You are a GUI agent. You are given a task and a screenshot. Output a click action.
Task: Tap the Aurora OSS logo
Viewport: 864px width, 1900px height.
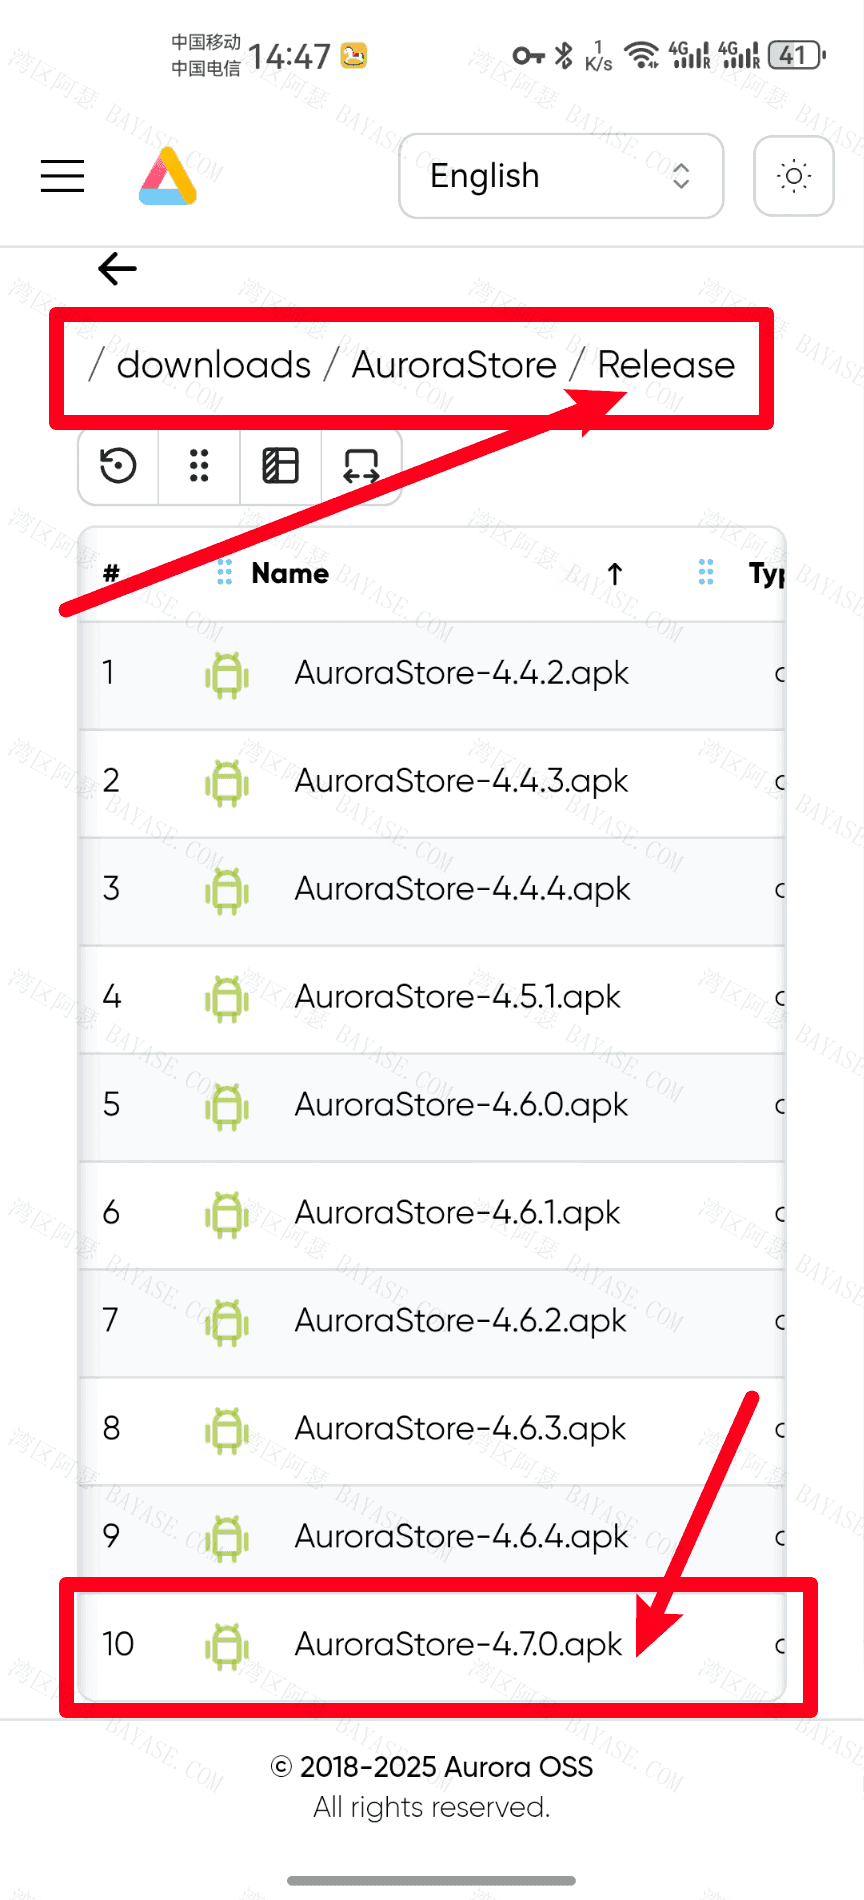pyautogui.click(x=168, y=176)
